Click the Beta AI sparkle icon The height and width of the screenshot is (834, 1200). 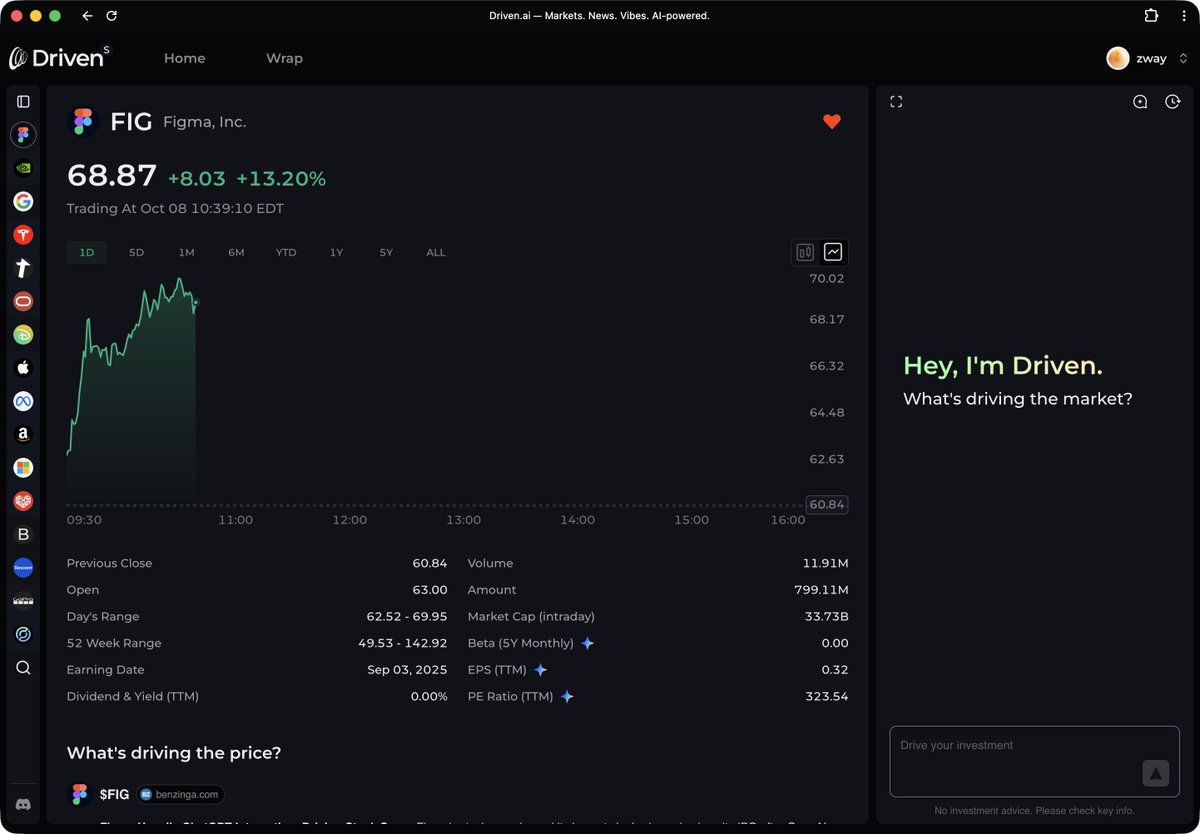(588, 643)
